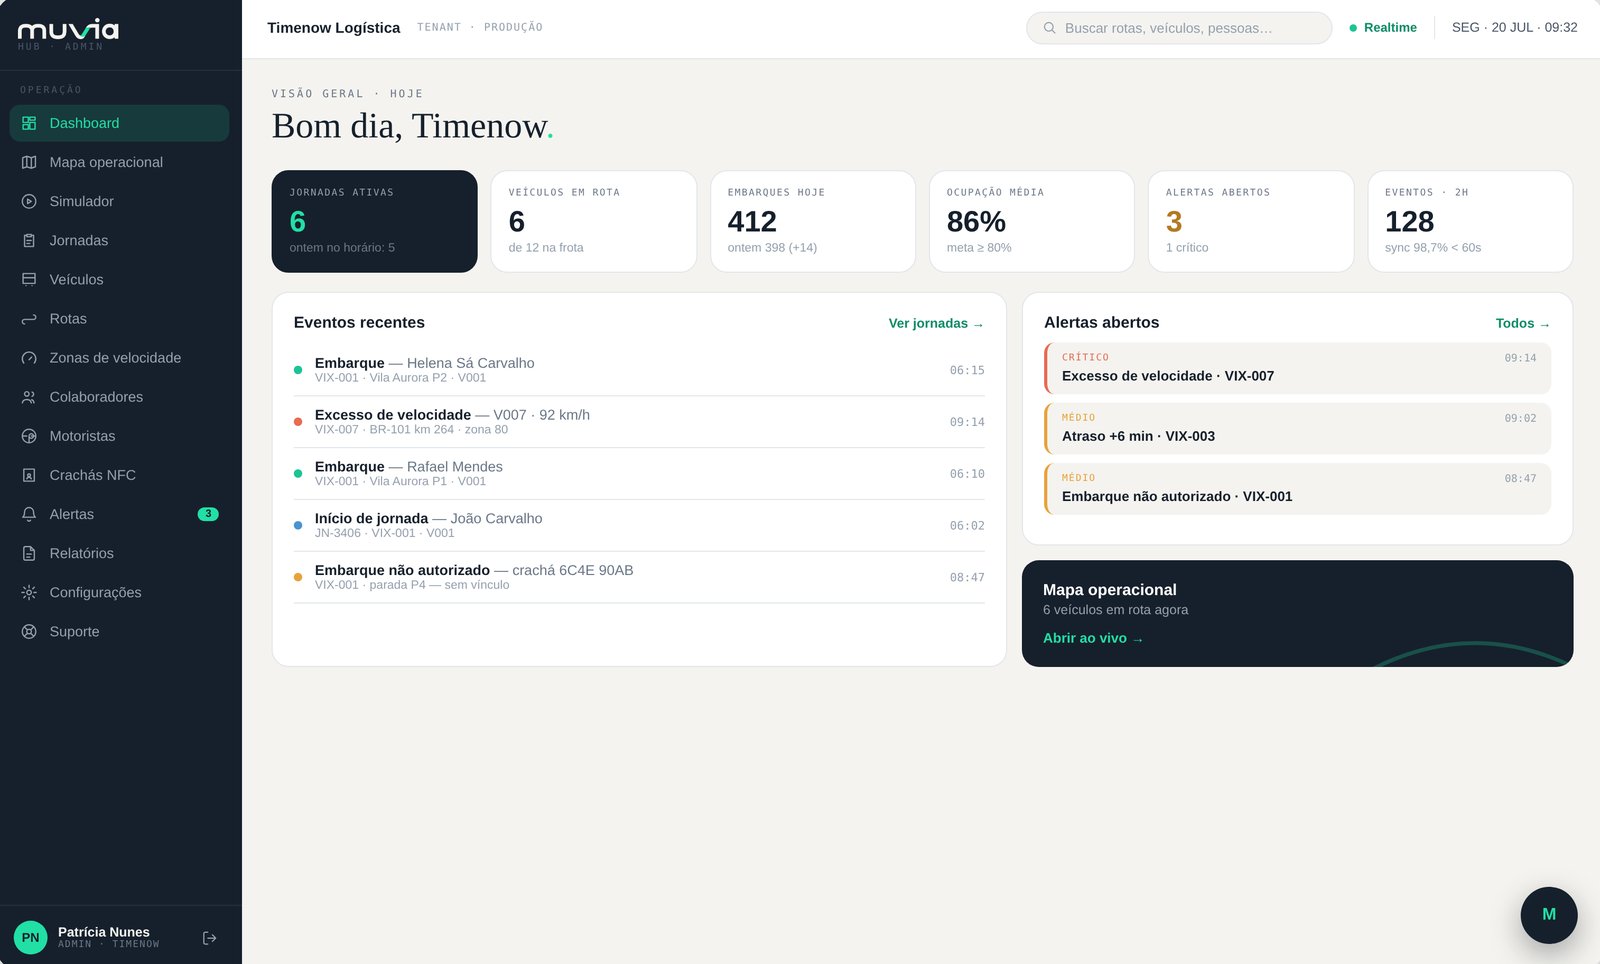
Task: Open the Ocupação média card
Action: (x=1031, y=221)
